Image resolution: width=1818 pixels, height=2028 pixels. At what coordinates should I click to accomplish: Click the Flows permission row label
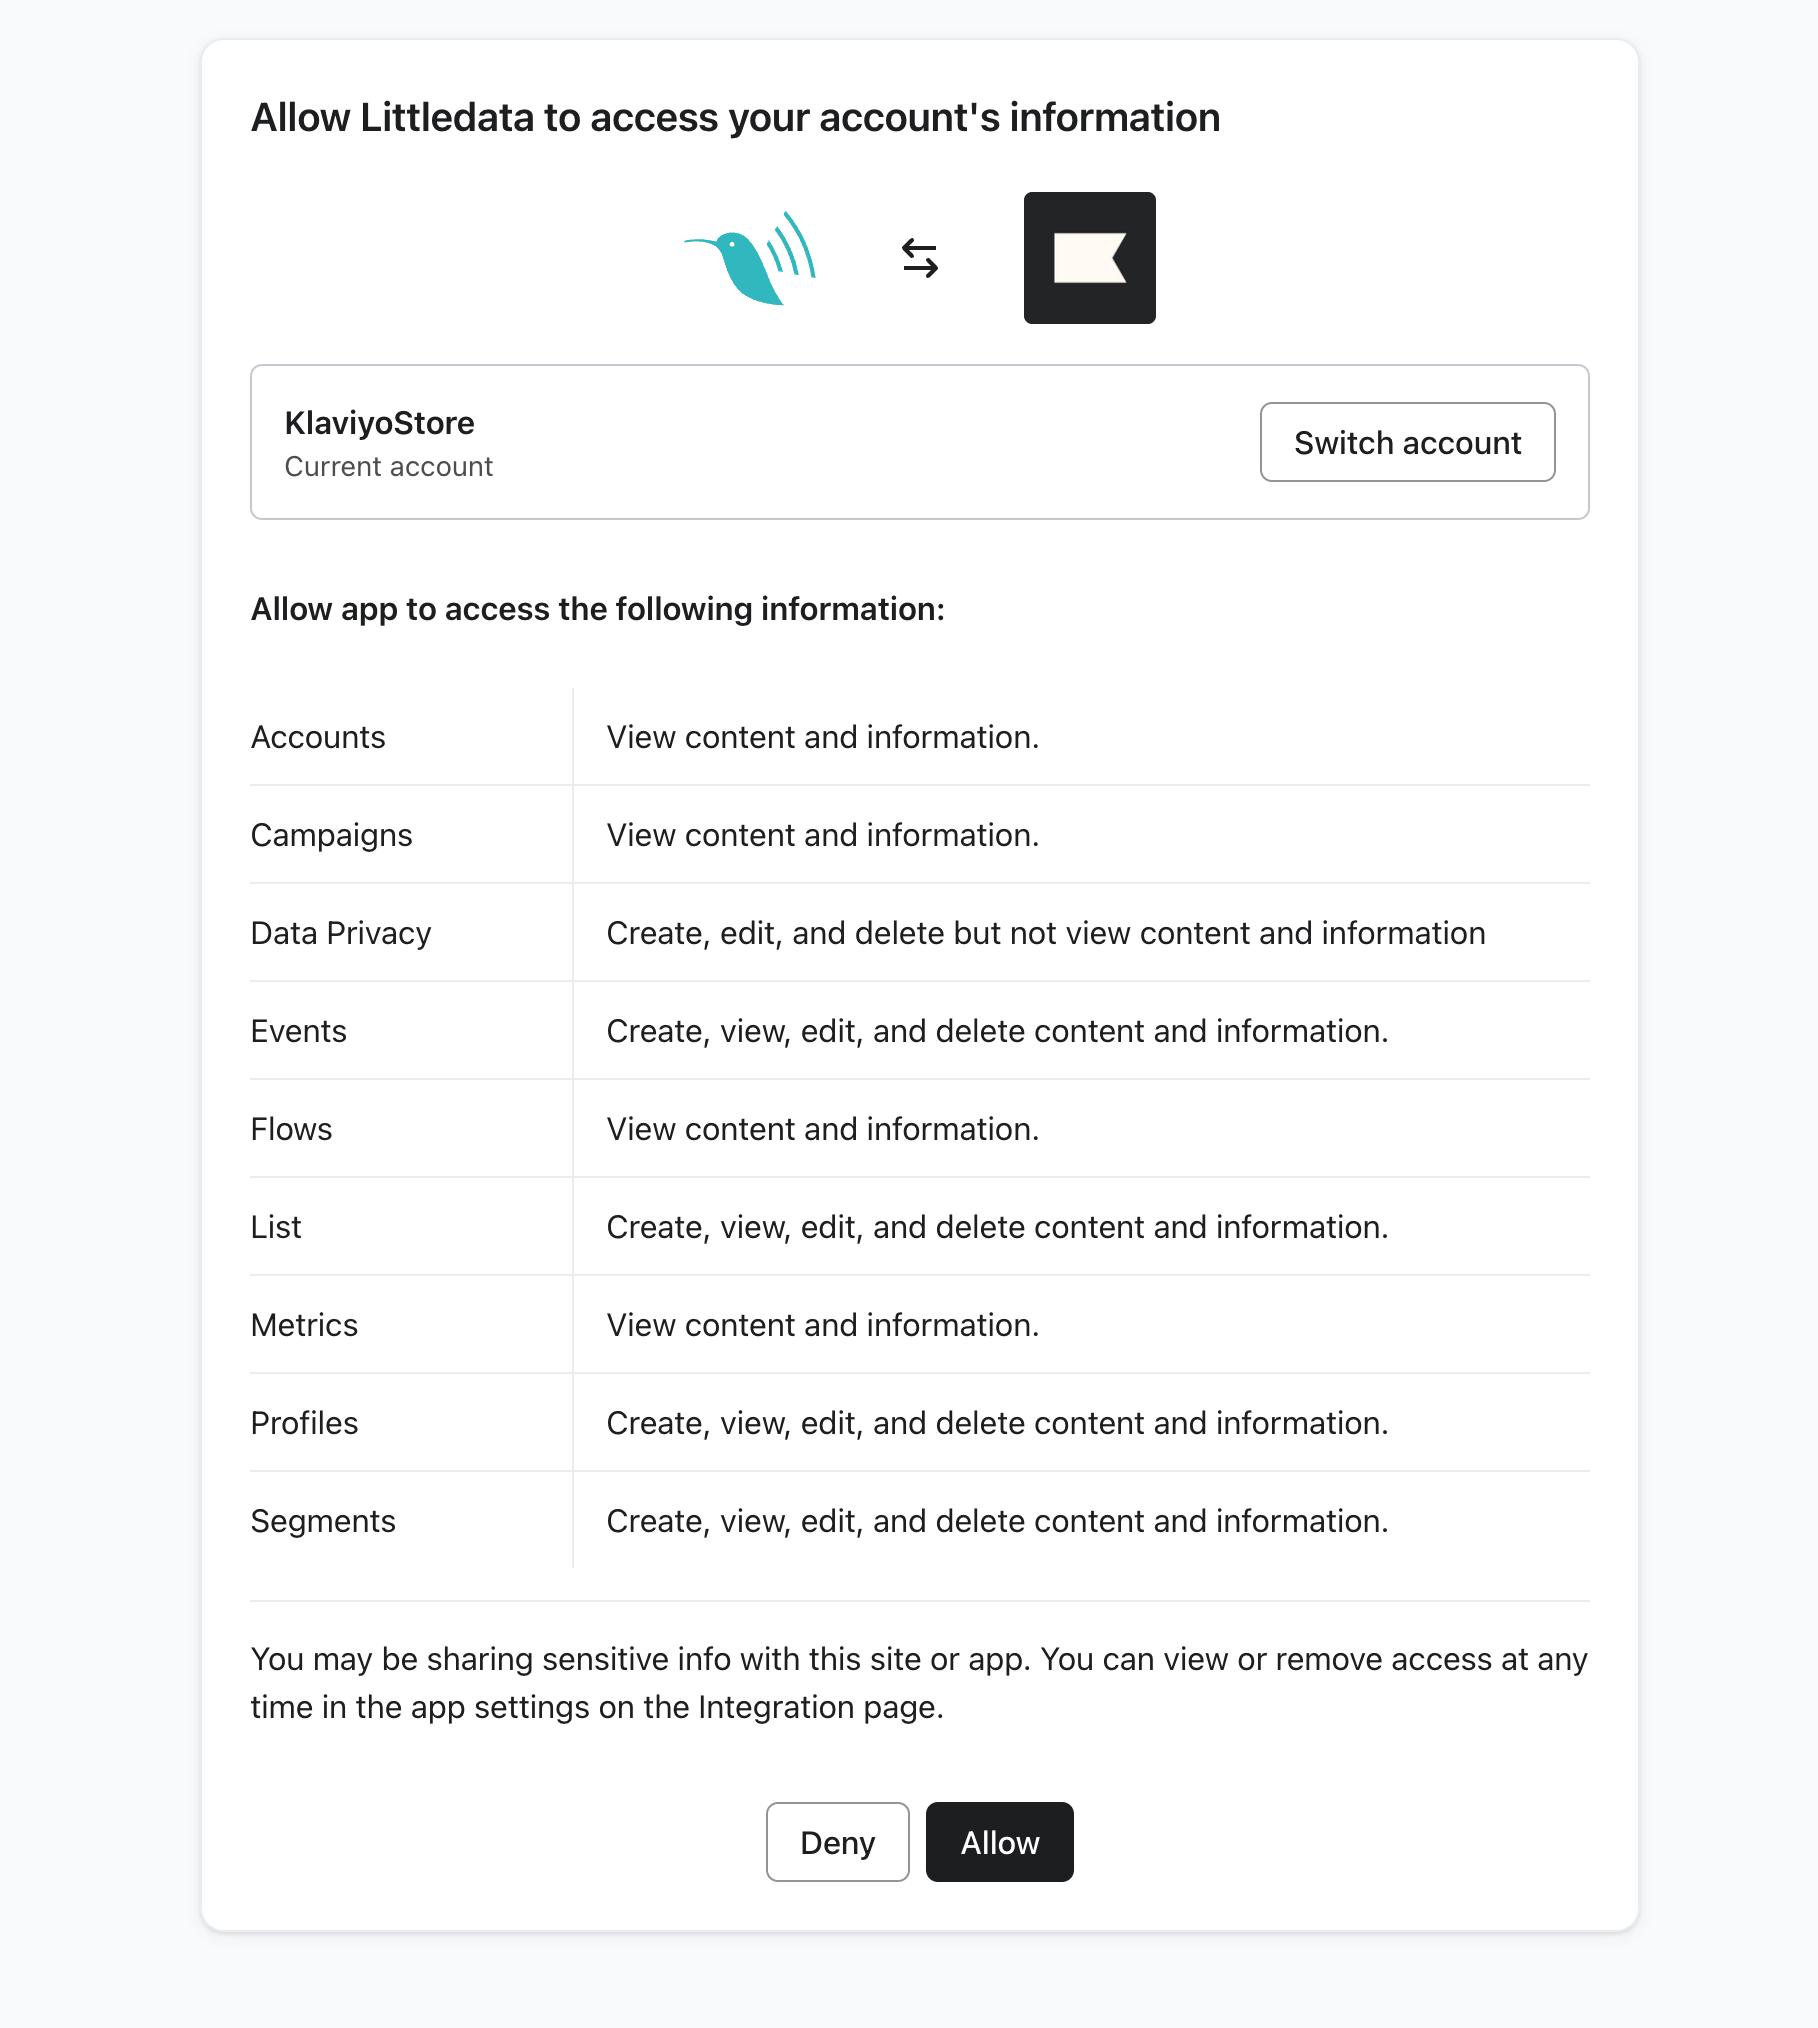tap(291, 1129)
